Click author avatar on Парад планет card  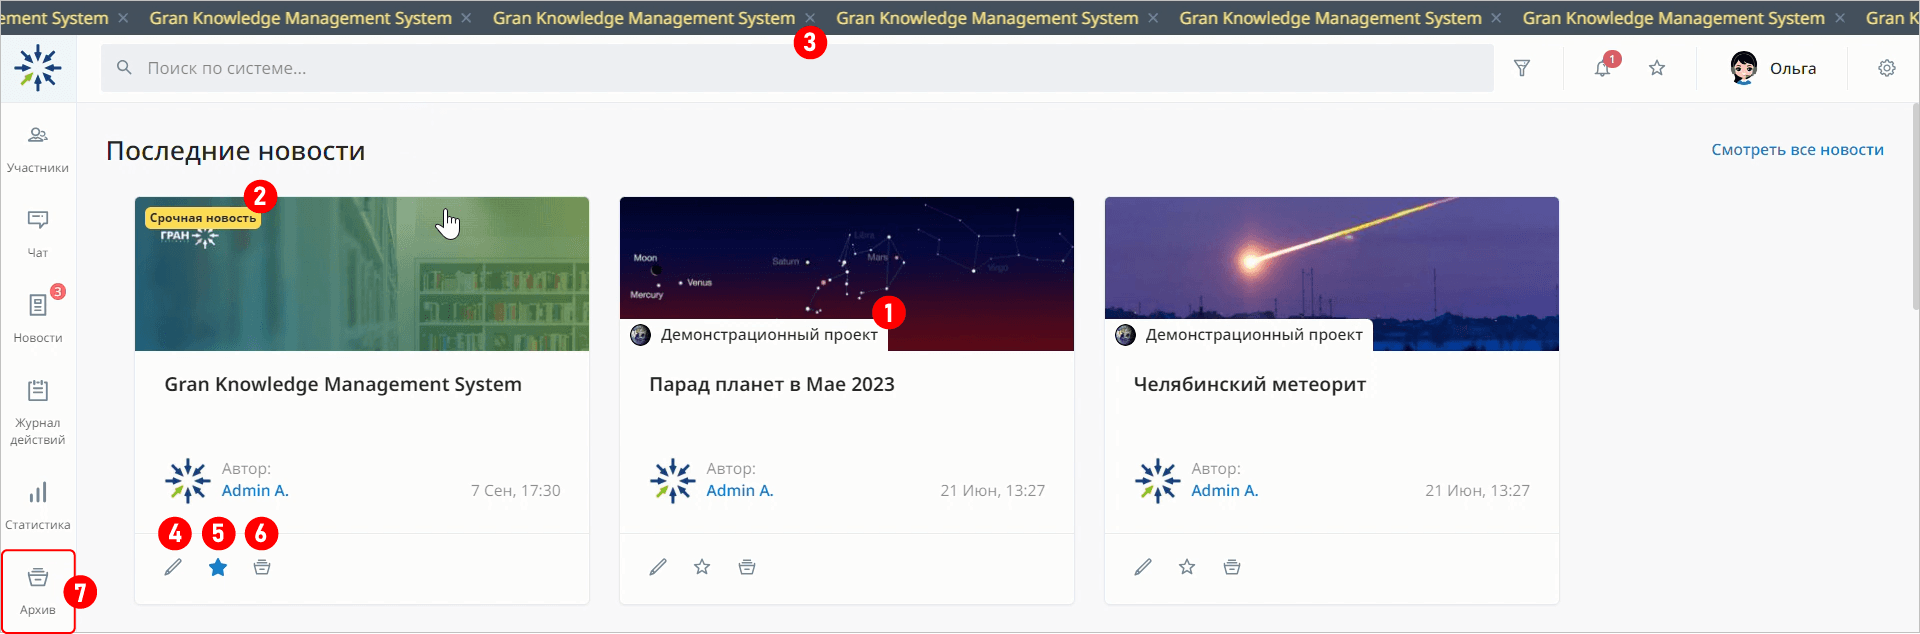[x=673, y=481]
